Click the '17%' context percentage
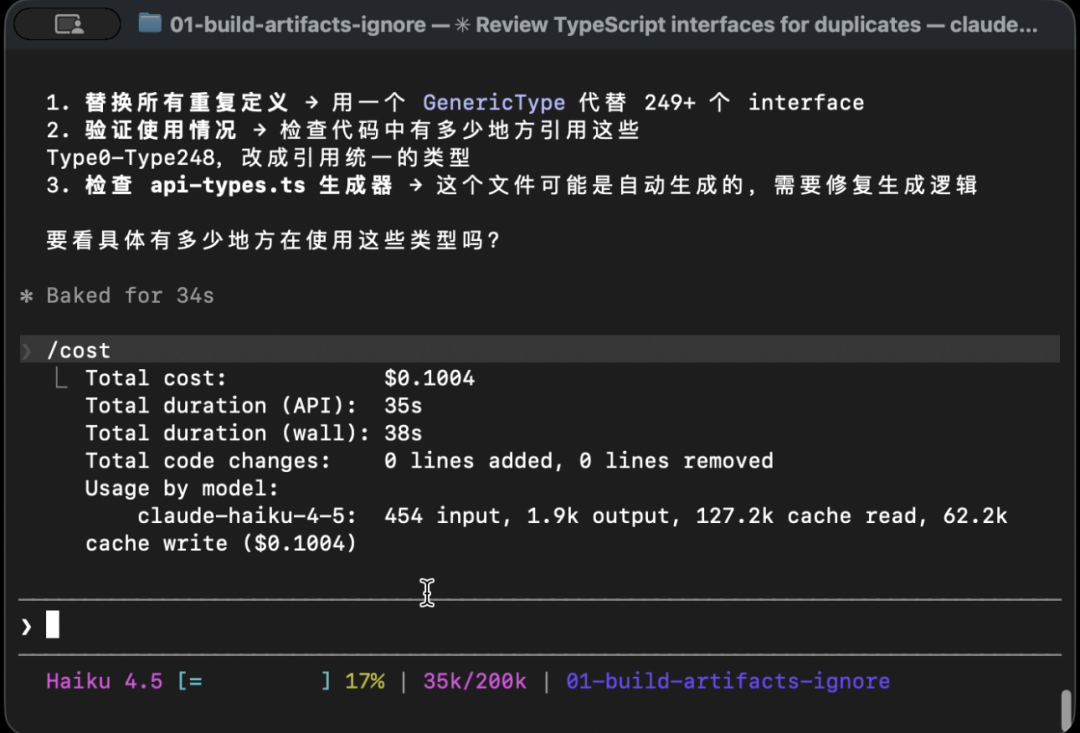This screenshot has height=733, width=1080. [364, 681]
